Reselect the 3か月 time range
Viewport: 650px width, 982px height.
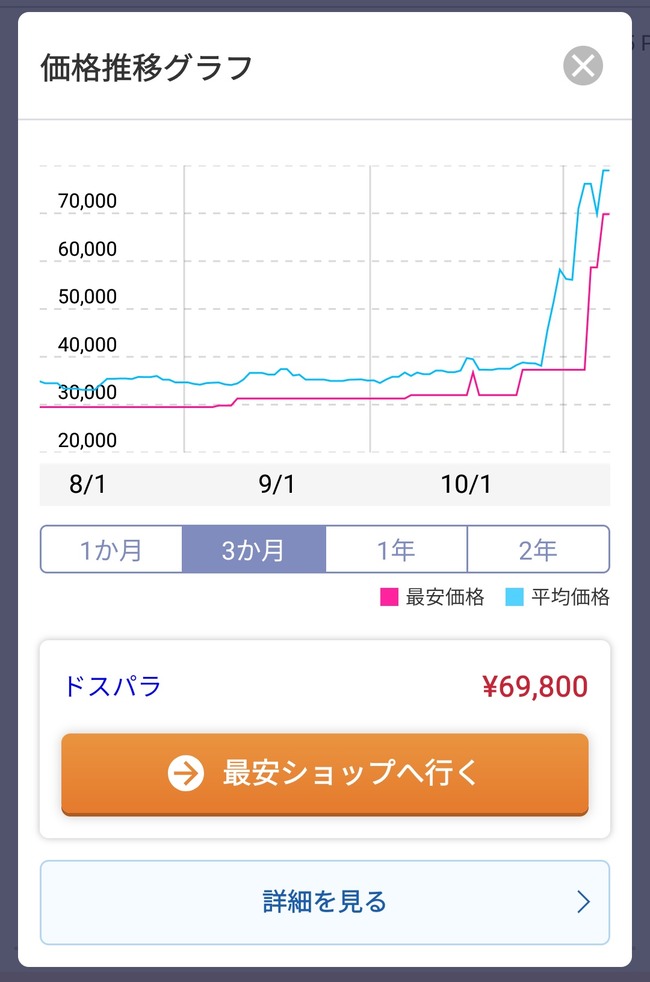tap(253, 548)
